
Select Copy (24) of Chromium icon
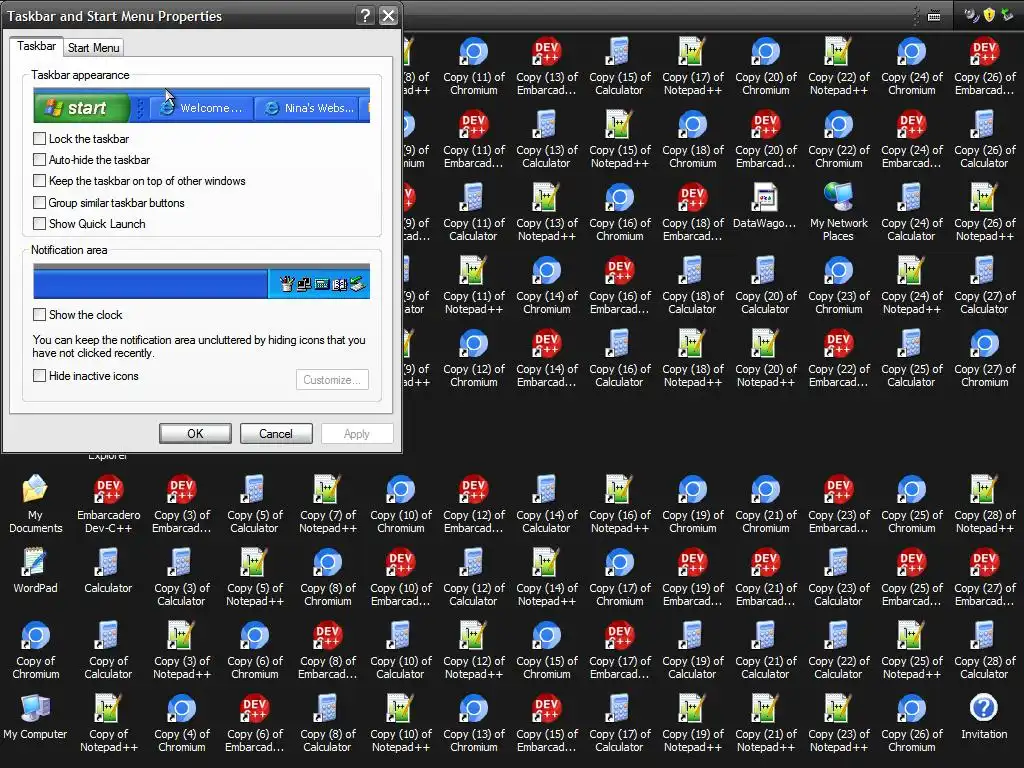tap(911, 66)
